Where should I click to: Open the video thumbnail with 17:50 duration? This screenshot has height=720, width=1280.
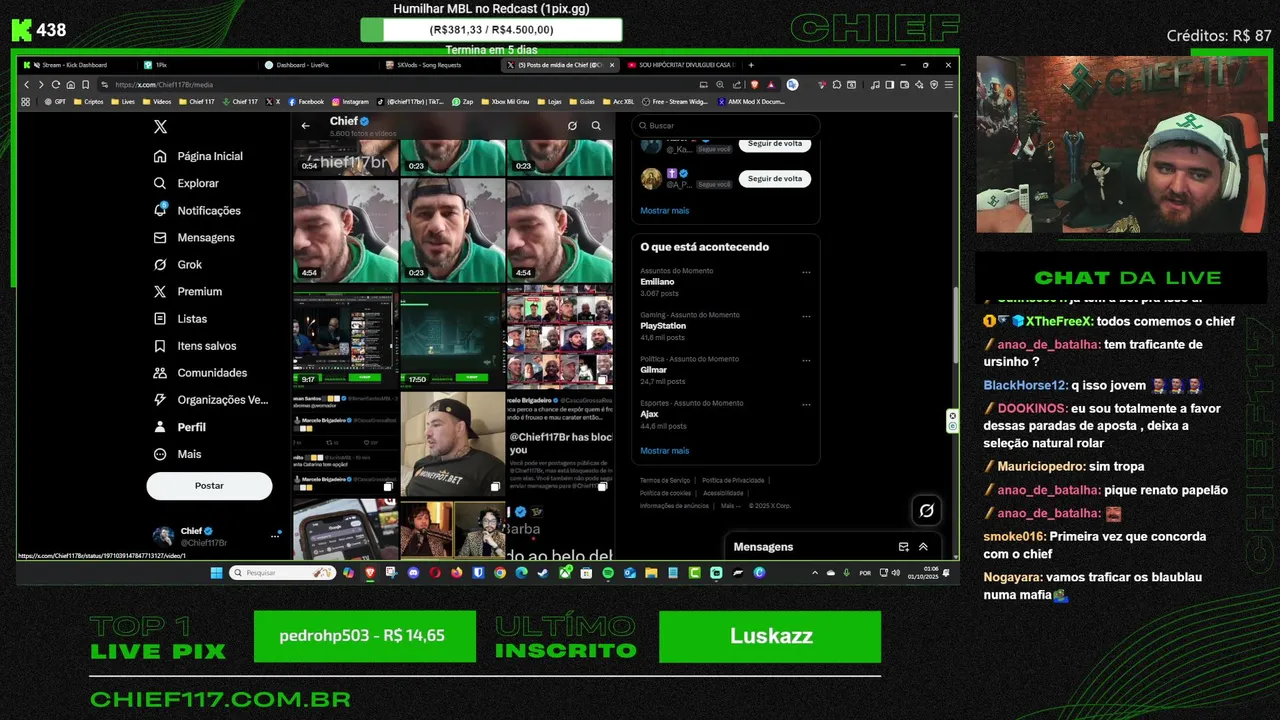452,337
